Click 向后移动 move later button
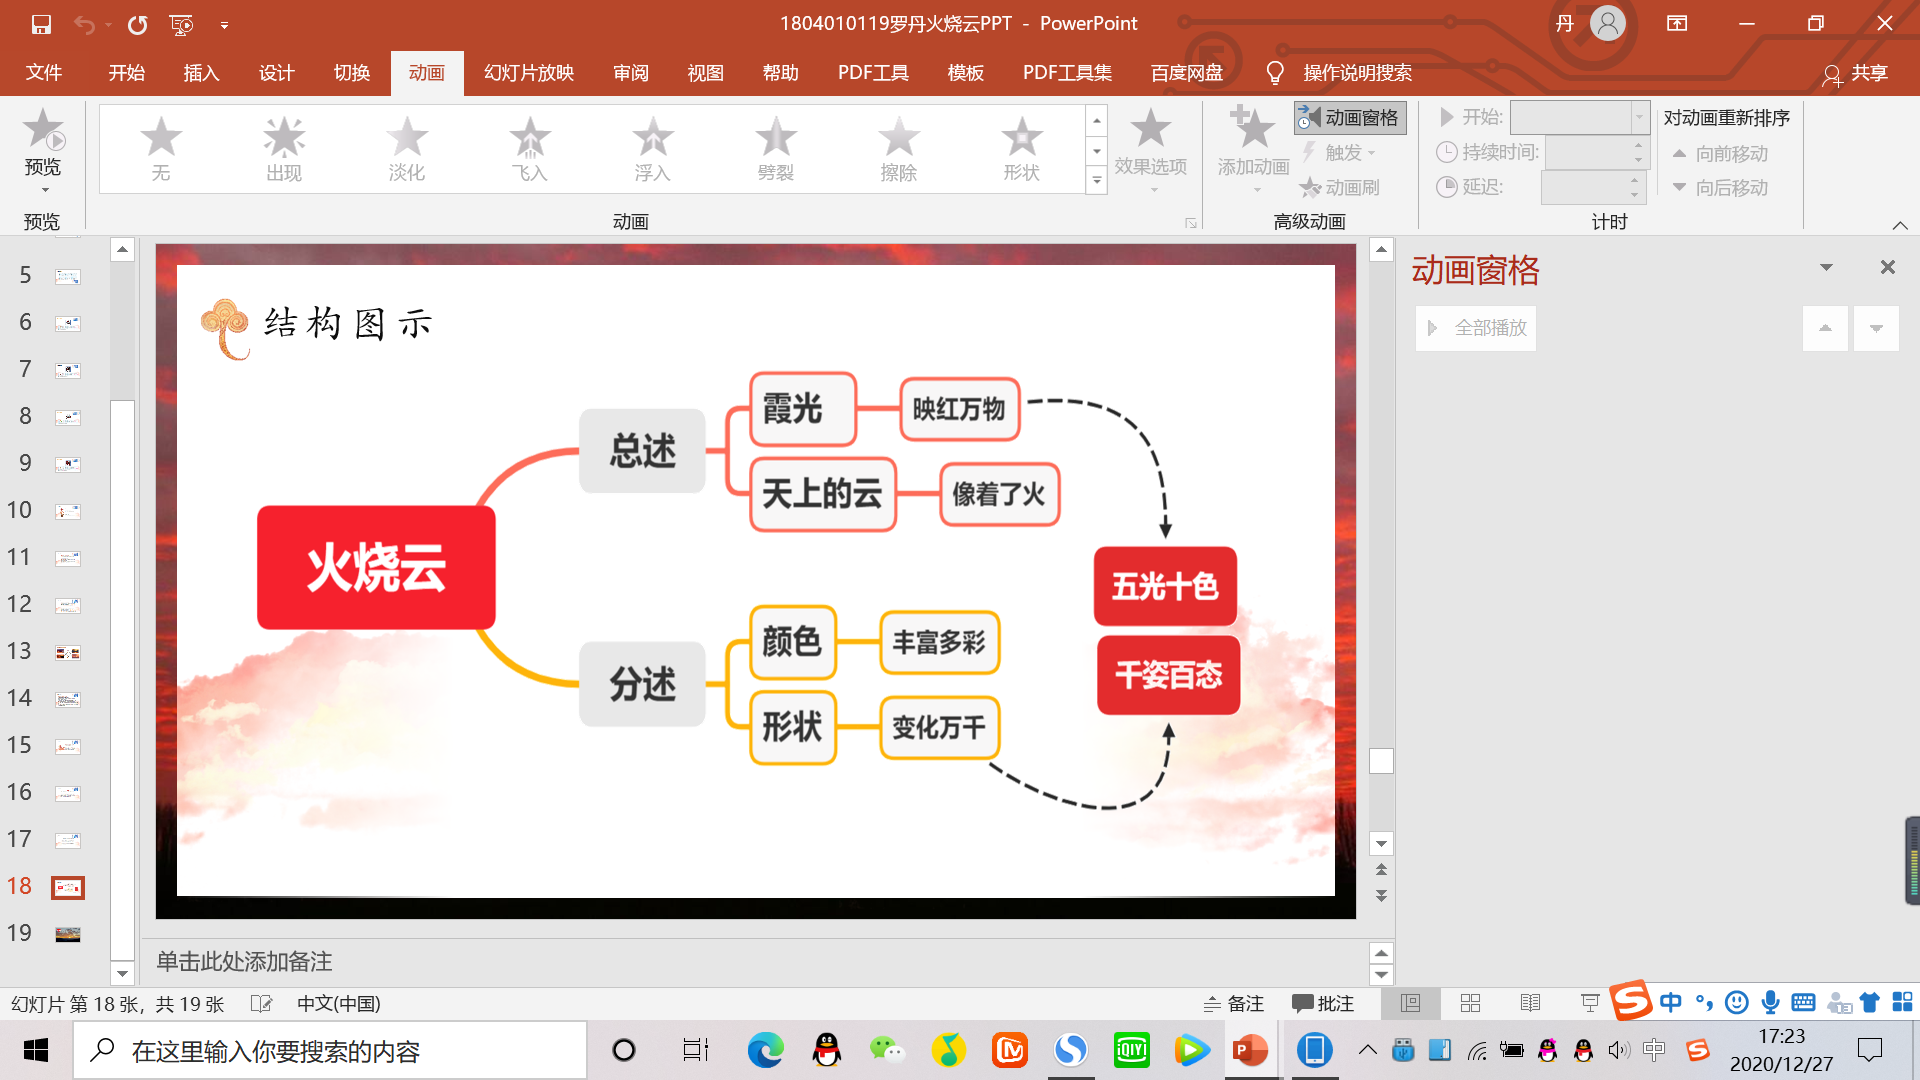 click(x=1720, y=188)
